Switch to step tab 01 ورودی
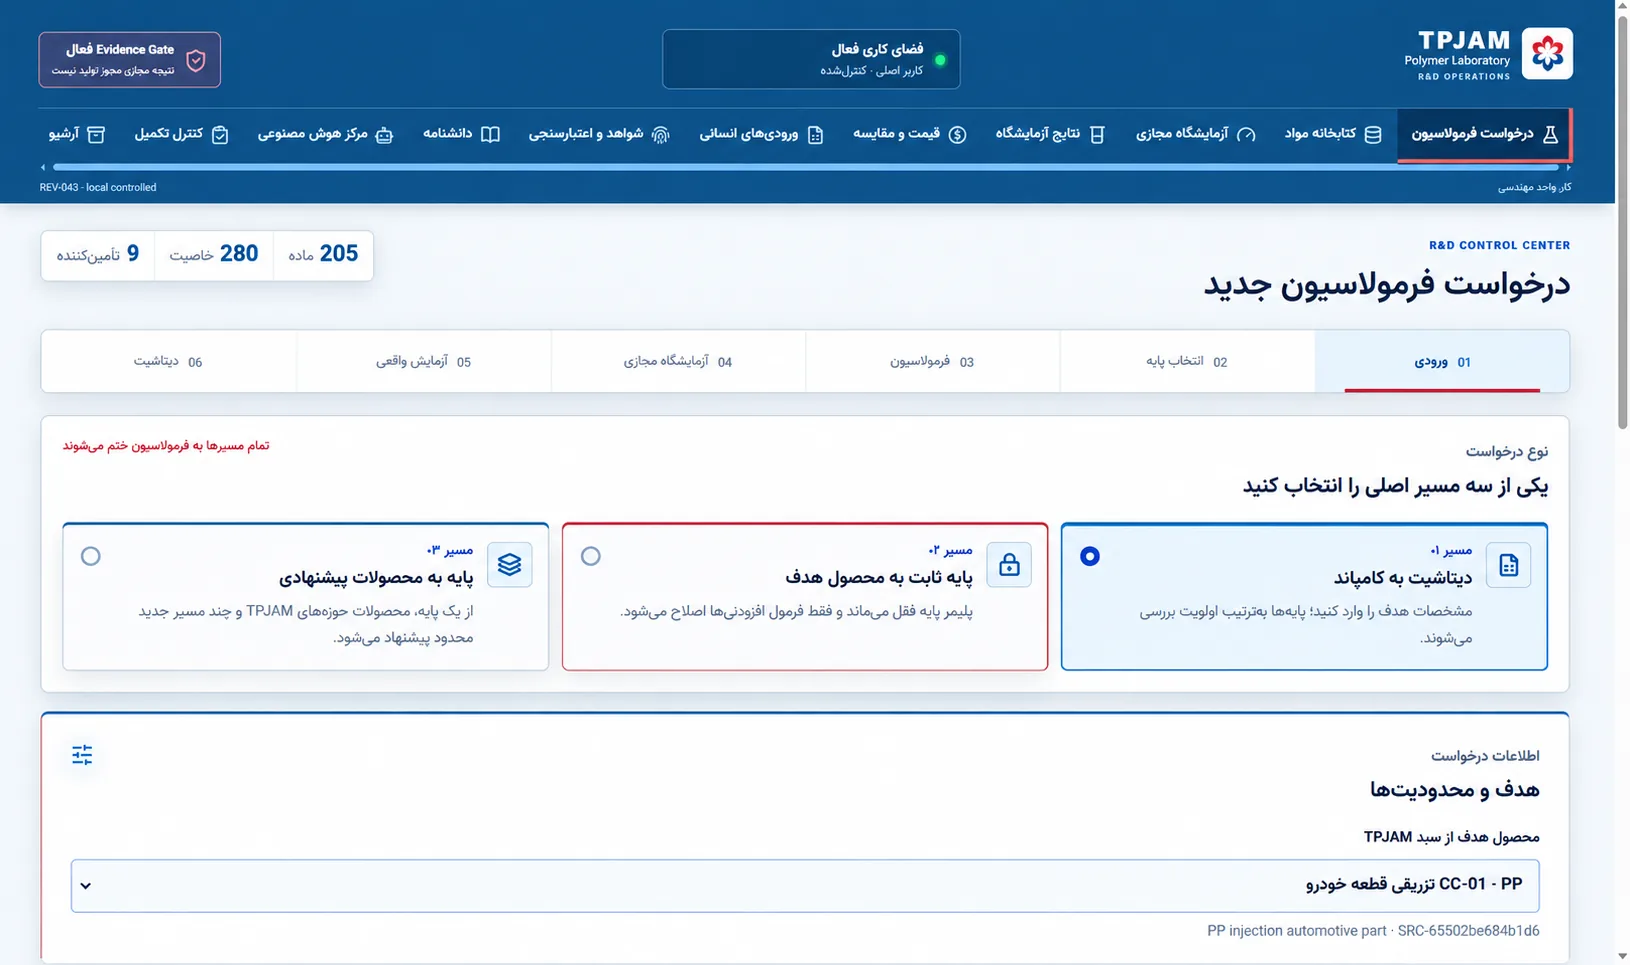The height and width of the screenshot is (965, 1630). 1442,362
